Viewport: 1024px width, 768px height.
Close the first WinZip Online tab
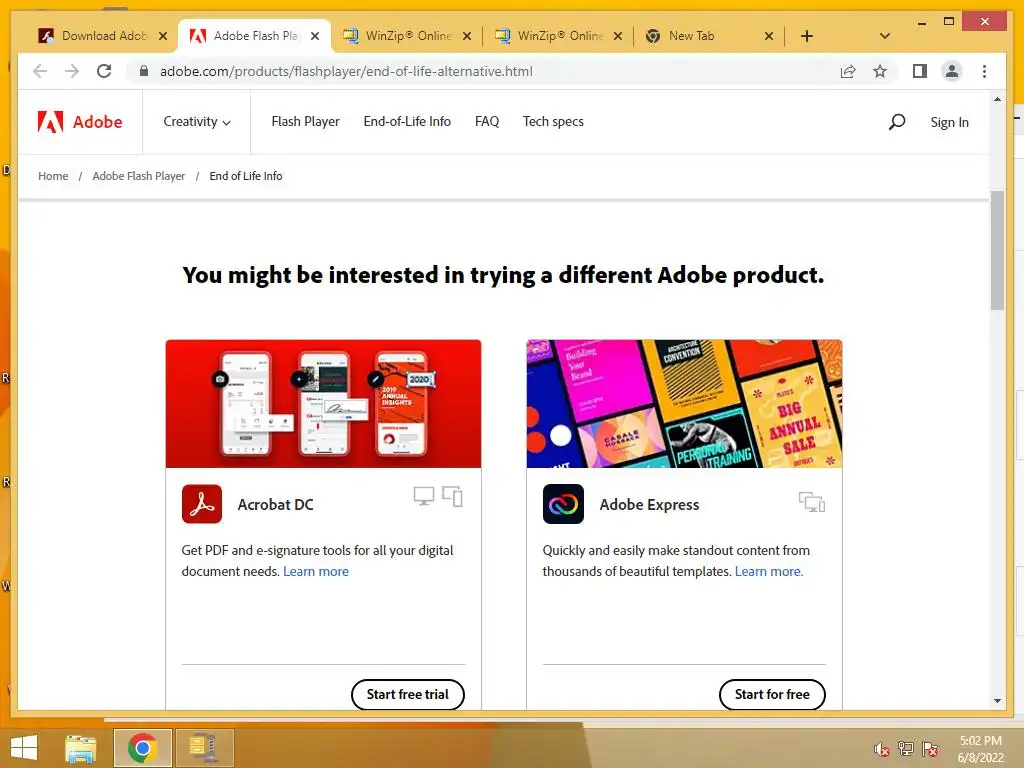coord(467,36)
